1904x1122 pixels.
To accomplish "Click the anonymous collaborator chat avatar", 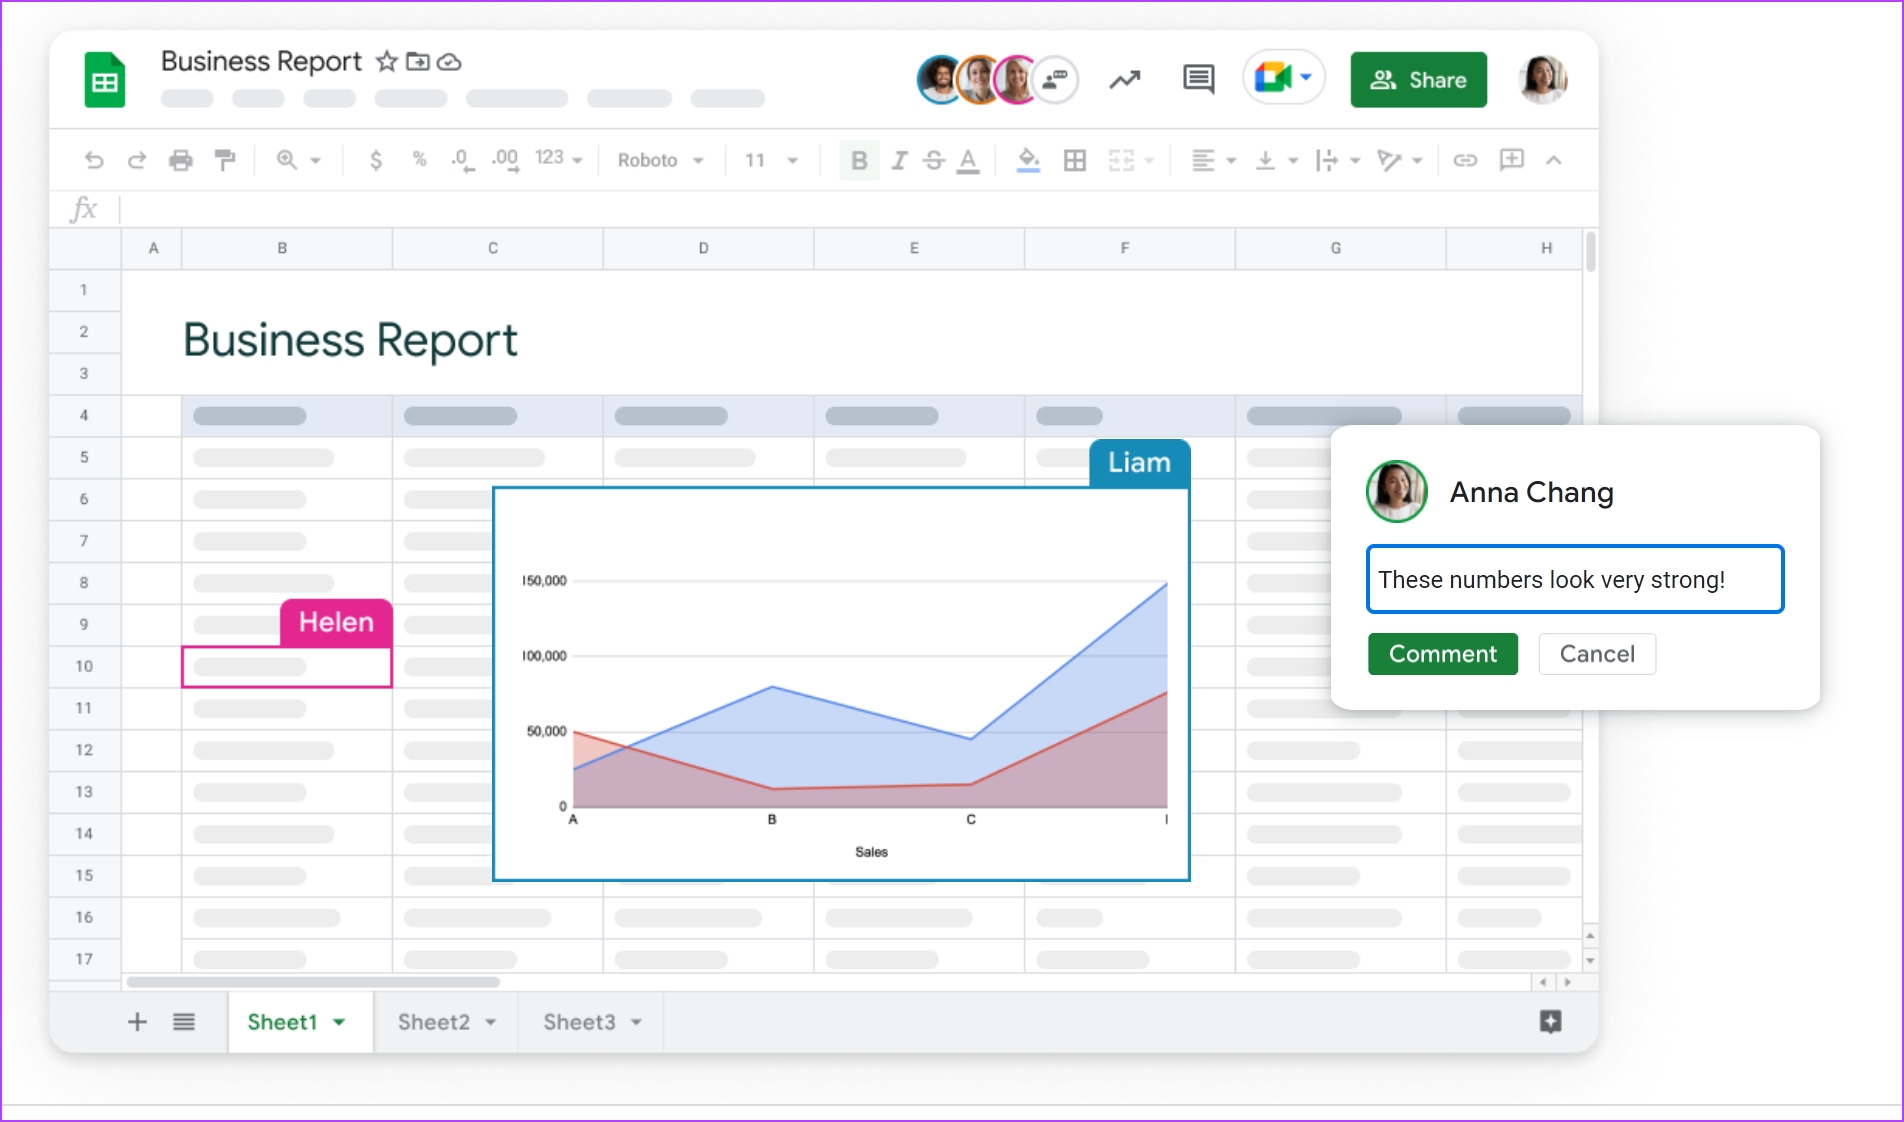I will pos(1055,80).
